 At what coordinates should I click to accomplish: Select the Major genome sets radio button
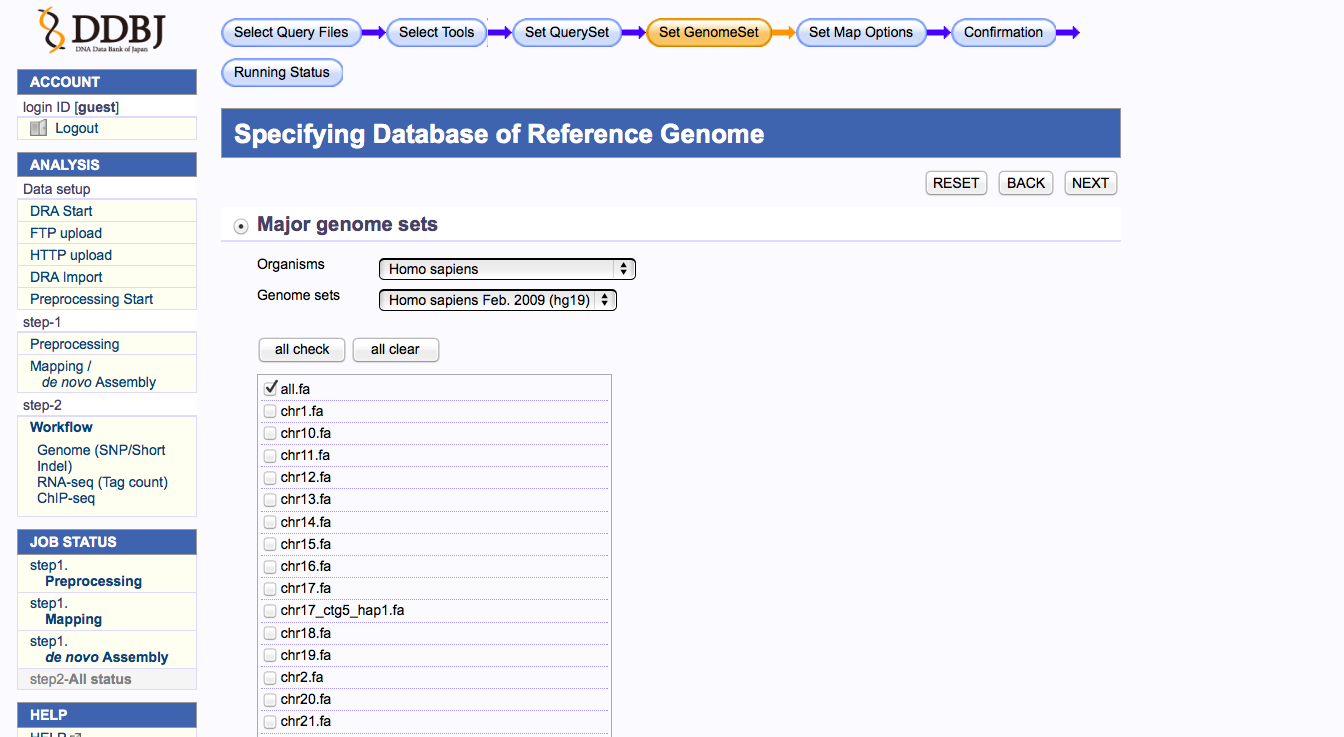click(x=241, y=226)
